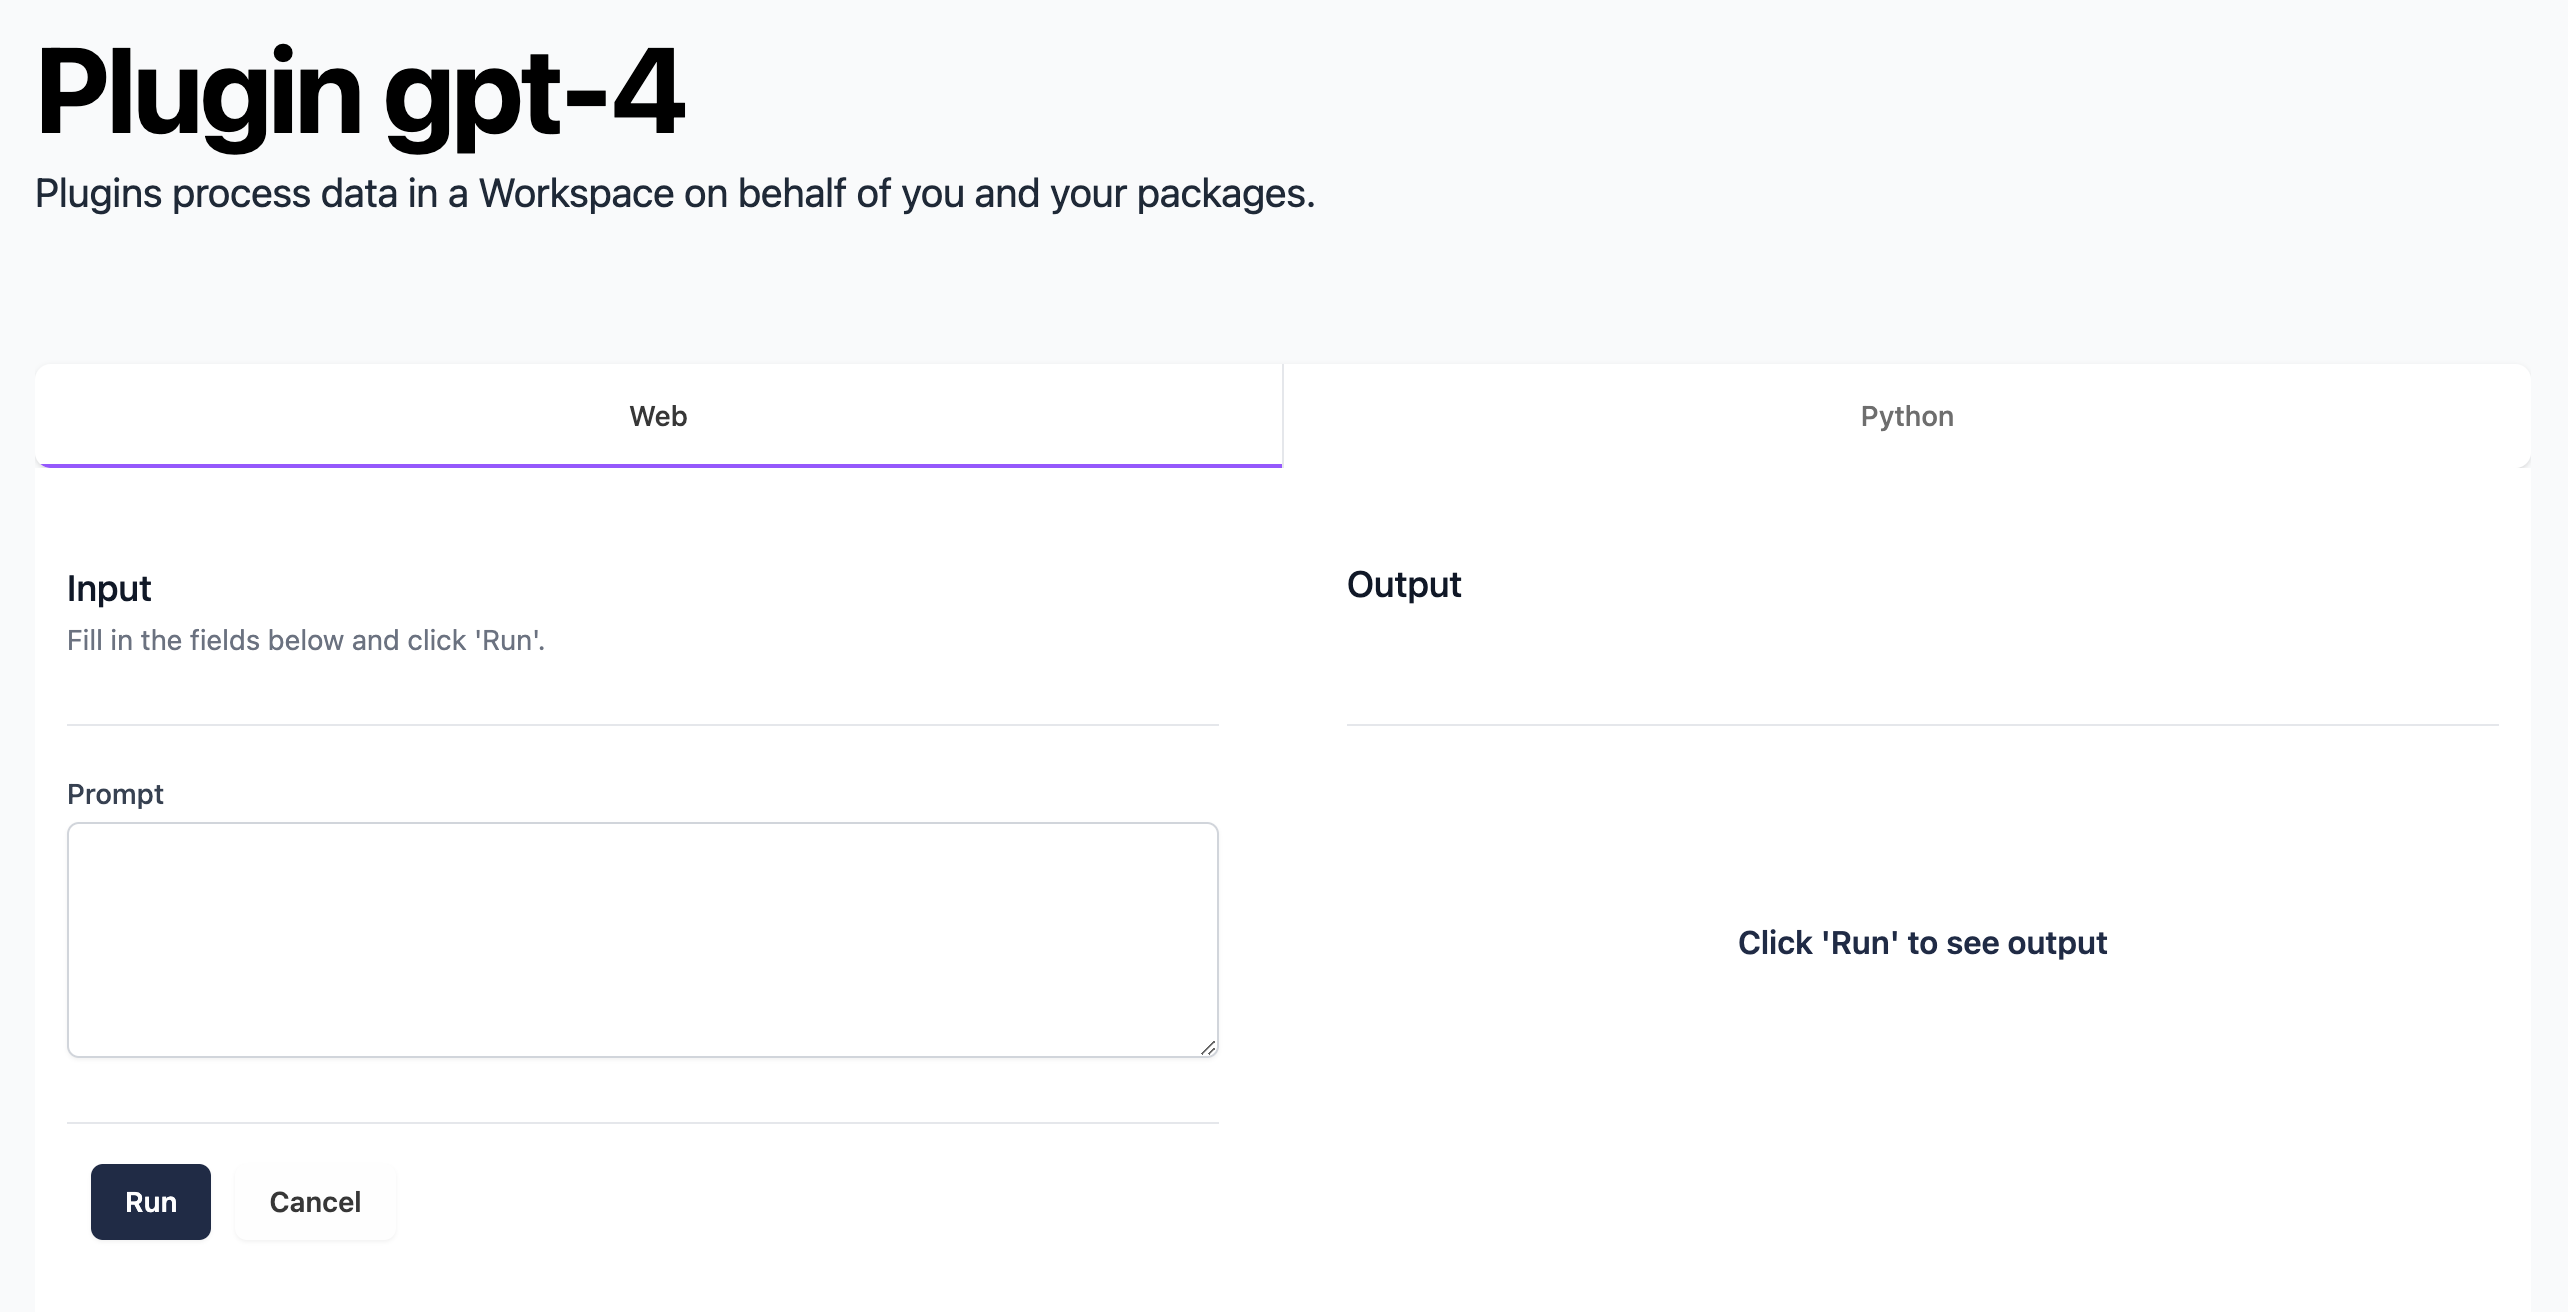Click the divider line above Run button
The height and width of the screenshot is (1312, 2568).
pos(642,1122)
